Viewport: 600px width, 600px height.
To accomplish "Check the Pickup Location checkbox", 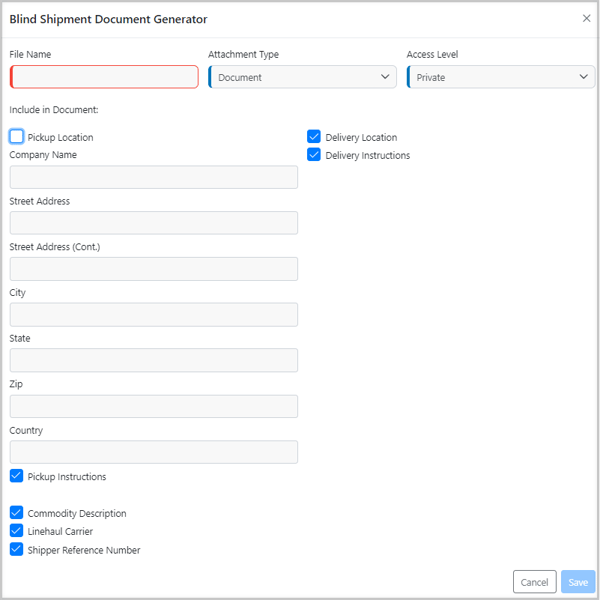I will (x=16, y=137).
